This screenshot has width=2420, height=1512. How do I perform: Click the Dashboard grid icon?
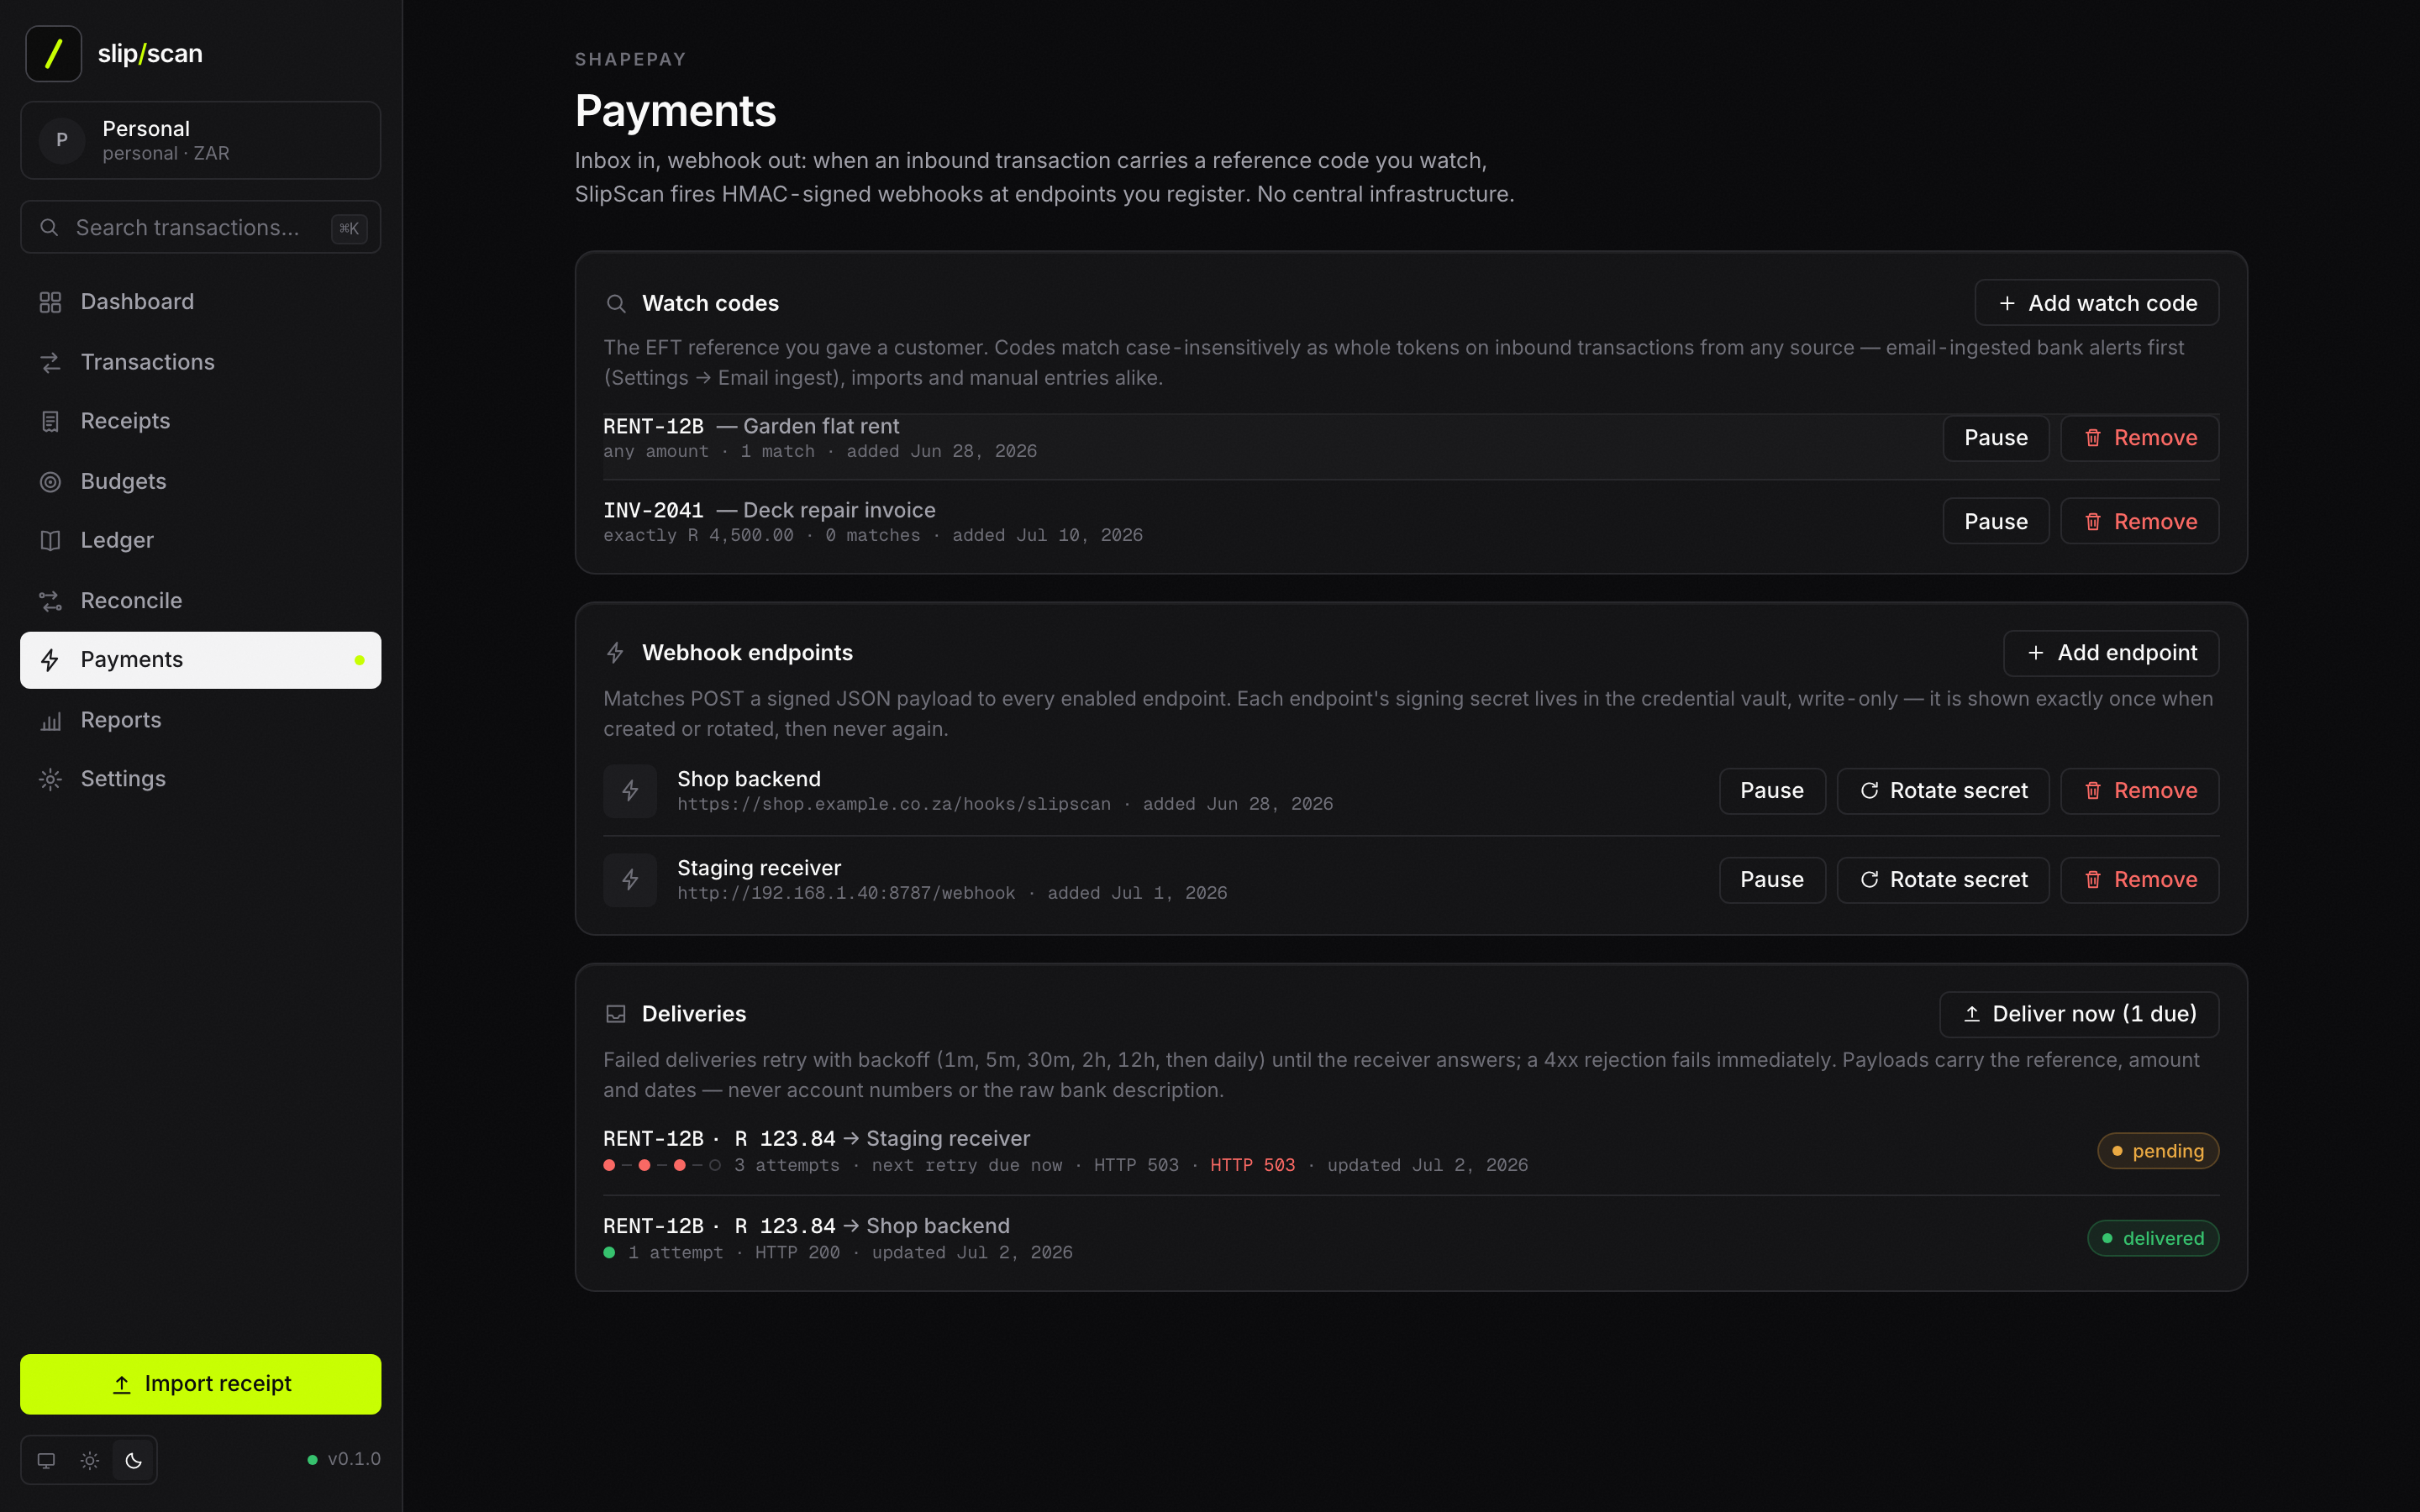click(x=50, y=302)
